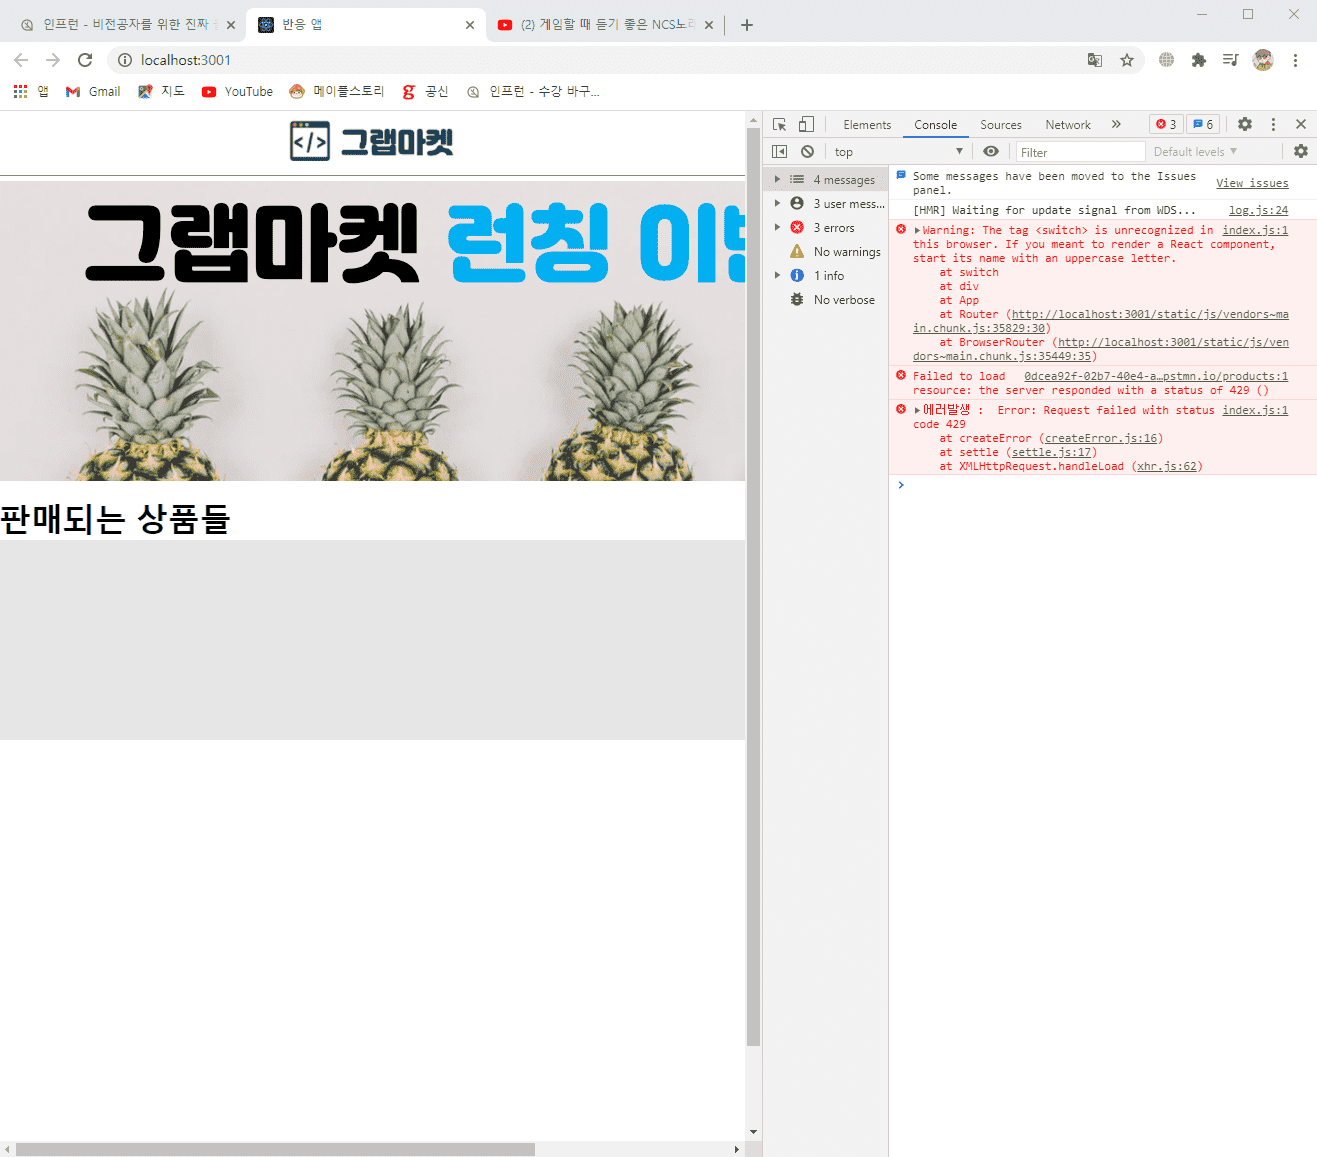
Task: Open the top JavaScript context dropdown
Action: [x=898, y=152]
